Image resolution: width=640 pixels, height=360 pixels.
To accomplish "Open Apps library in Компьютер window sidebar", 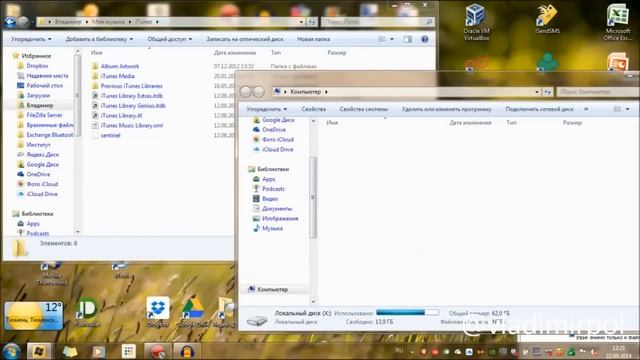I will point(269,179).
